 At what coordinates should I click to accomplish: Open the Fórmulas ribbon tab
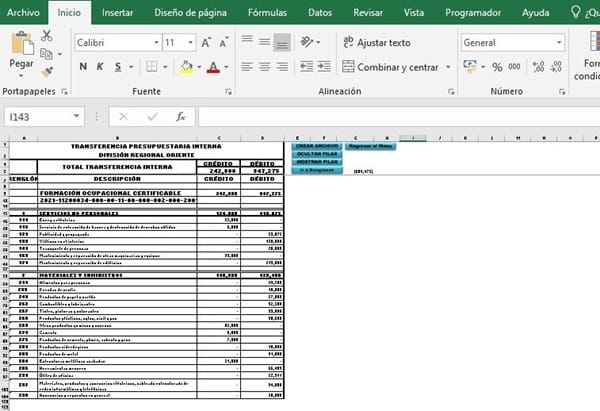[269, 13]
